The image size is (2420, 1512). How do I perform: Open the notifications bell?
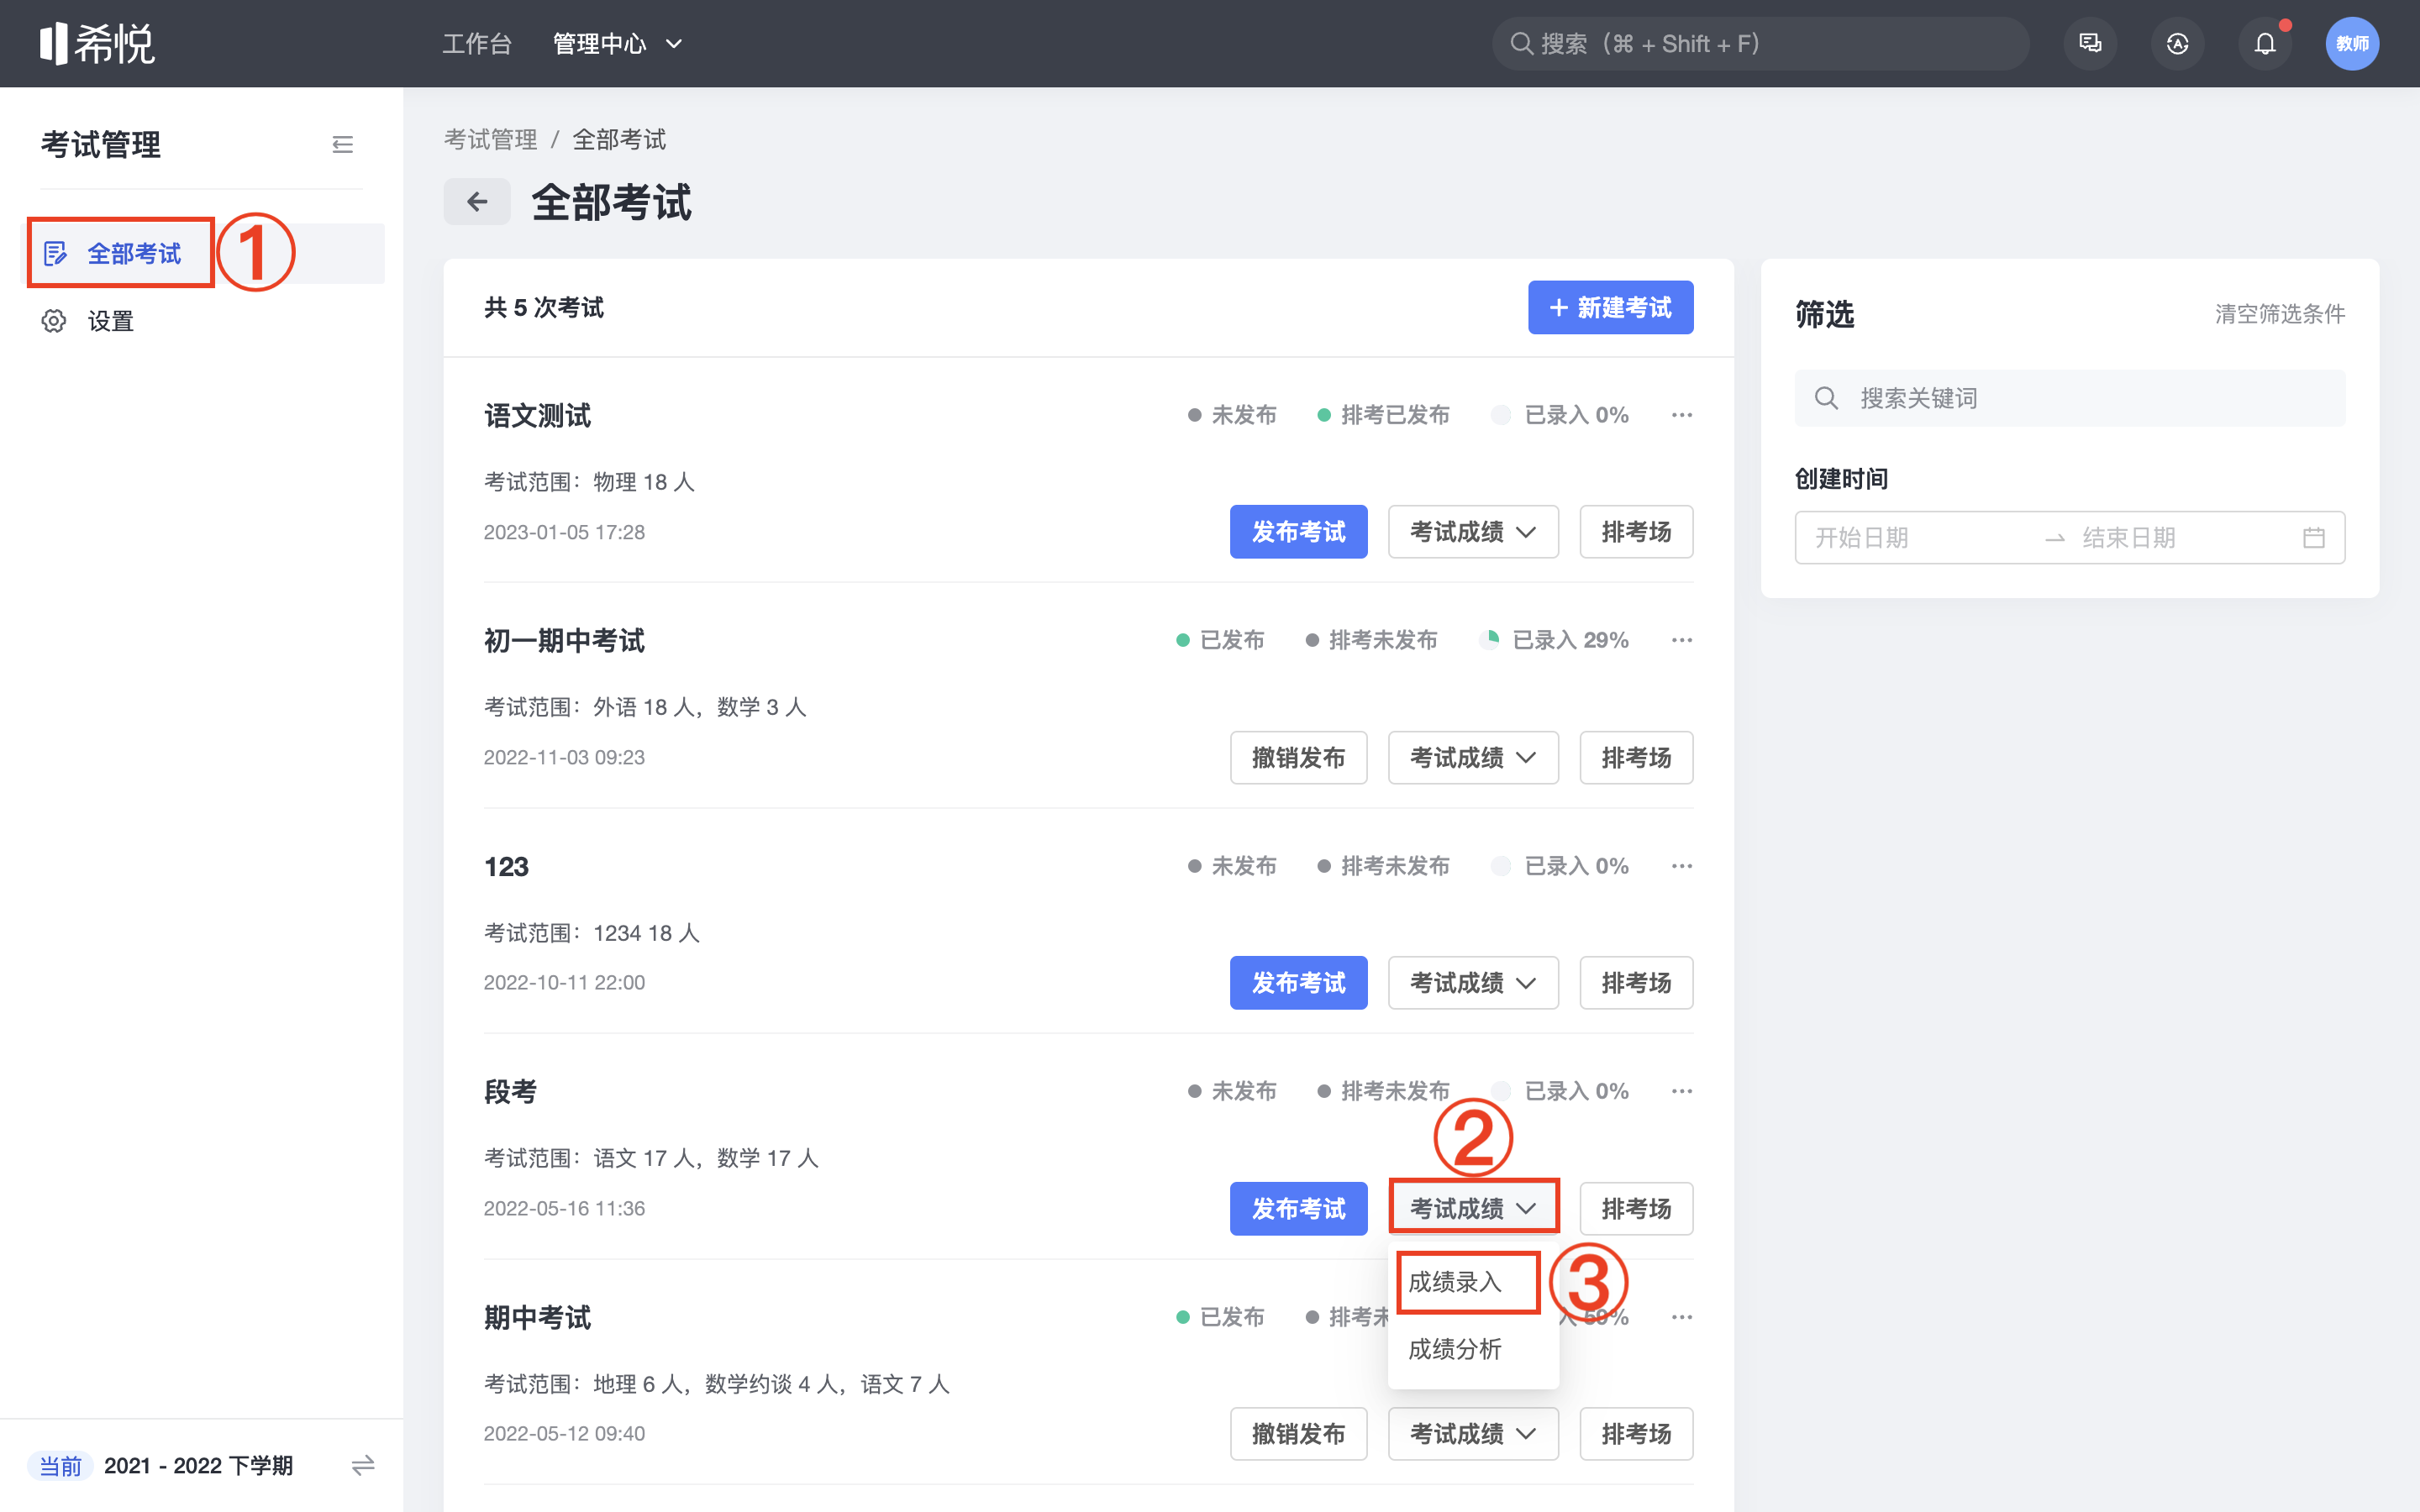coord(2265,43)
